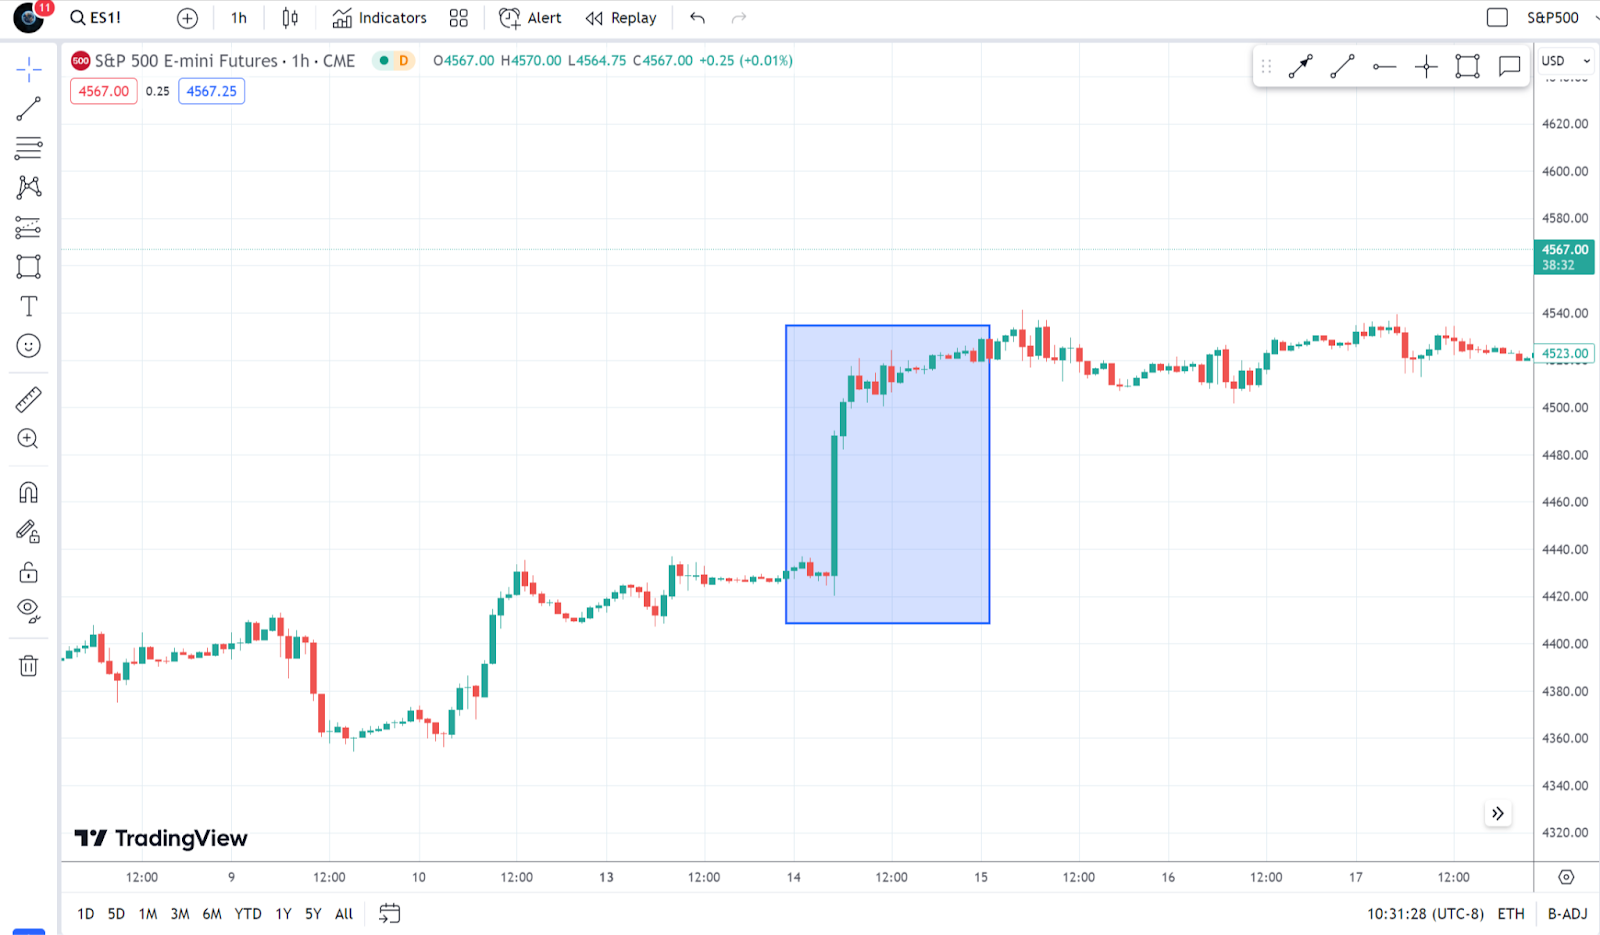Open the USD currency dropdown
This screenshot has width=1600, height=935.
click(1565, 61)
